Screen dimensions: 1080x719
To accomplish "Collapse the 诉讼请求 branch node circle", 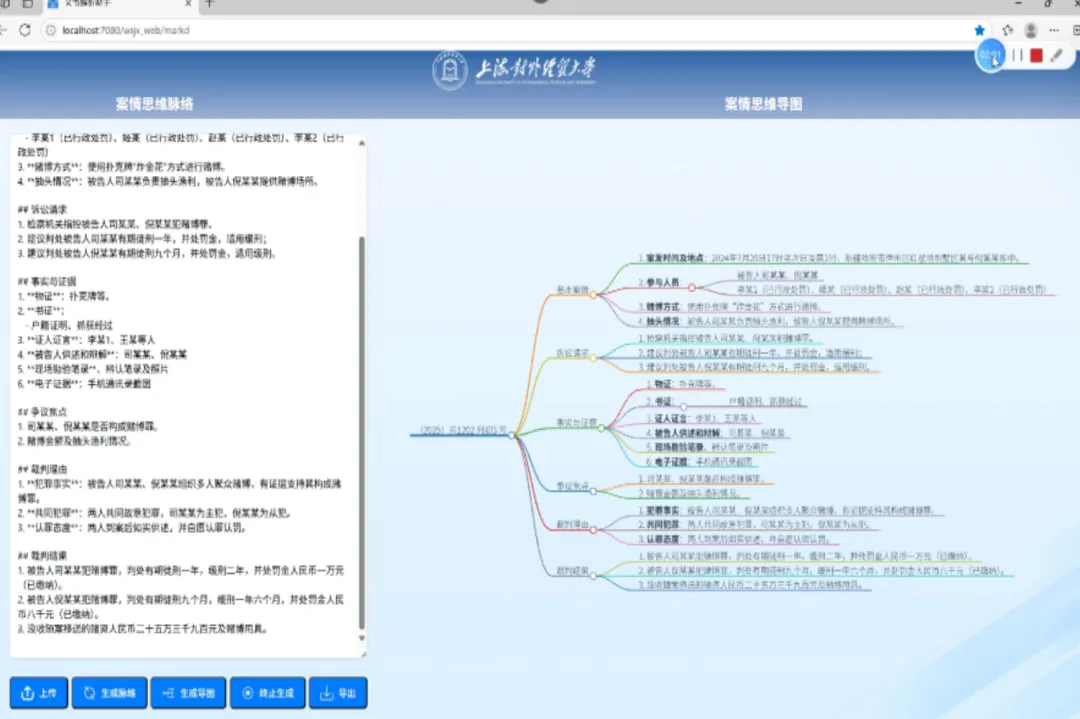I will pos(593,357).
